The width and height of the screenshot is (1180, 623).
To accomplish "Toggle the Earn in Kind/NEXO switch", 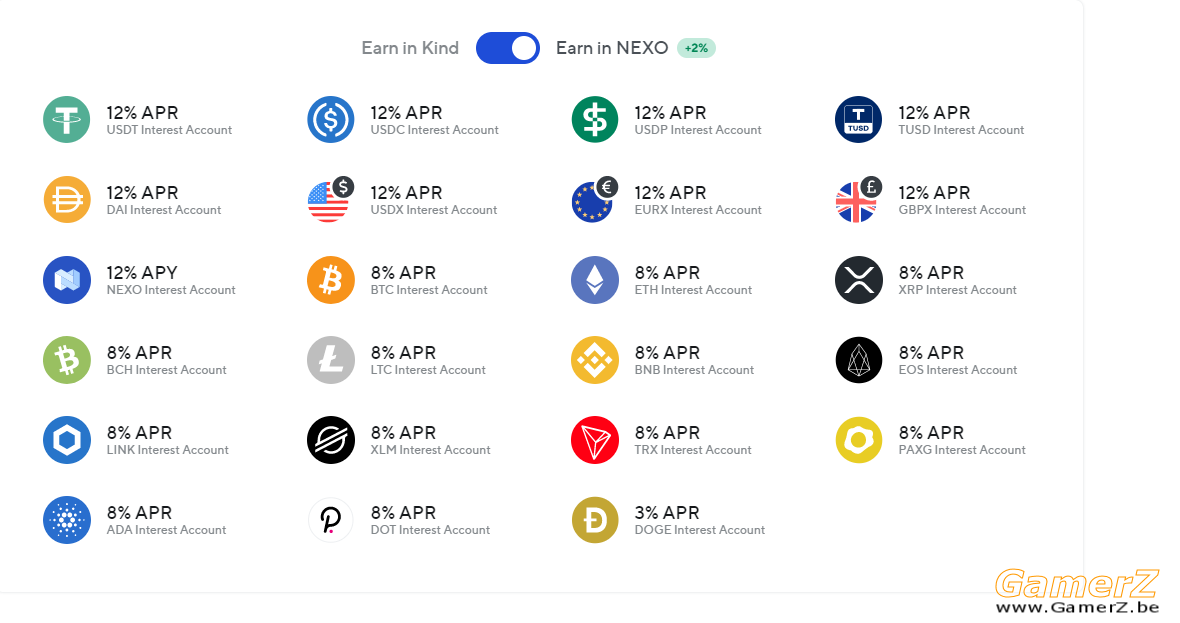I will 507,48.
